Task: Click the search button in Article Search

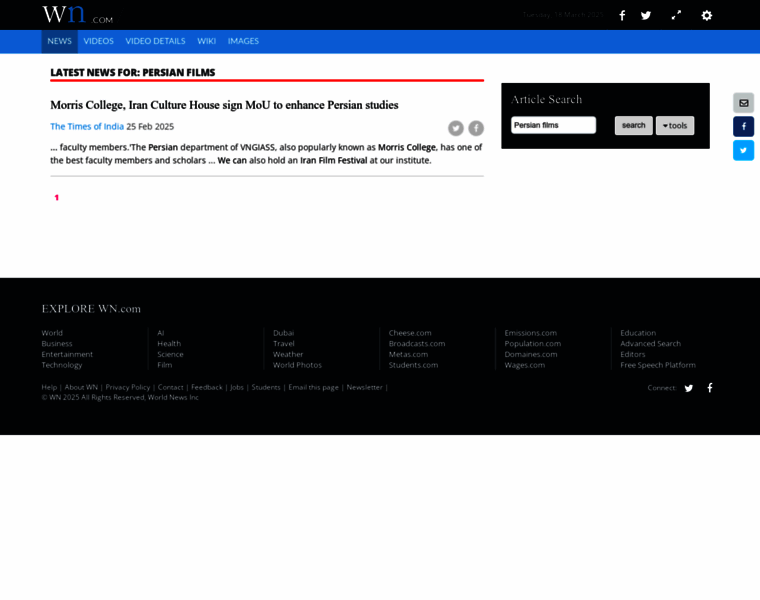Action: tap(633, 126)
